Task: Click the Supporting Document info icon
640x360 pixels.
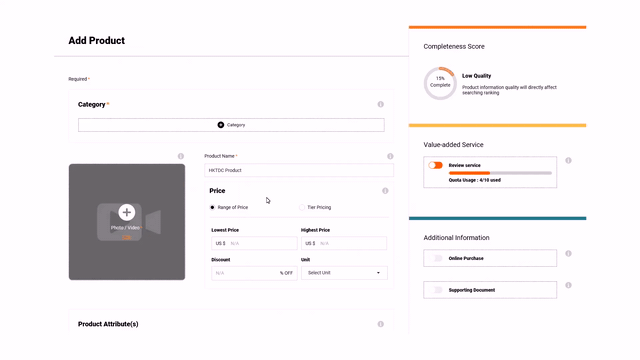Action: click(568, 285)
